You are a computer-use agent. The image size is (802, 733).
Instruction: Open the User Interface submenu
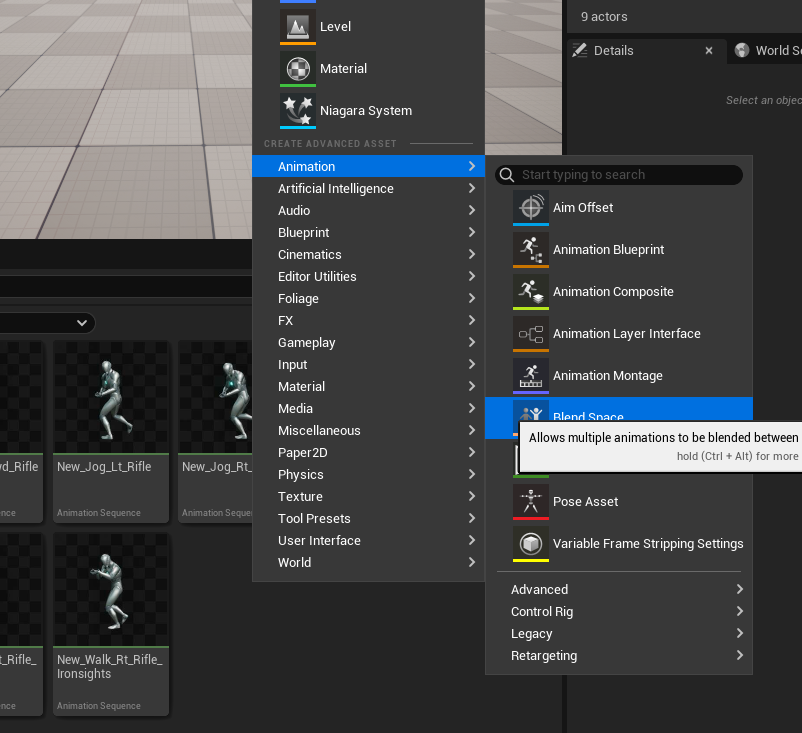click(x=368, y=540)
